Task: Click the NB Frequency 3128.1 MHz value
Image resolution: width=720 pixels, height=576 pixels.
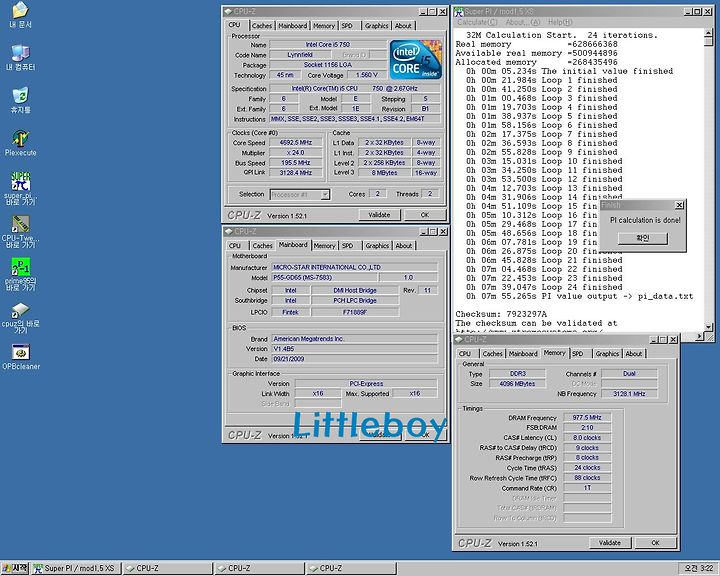Action: pyautogui.click(x=629, y=394)
